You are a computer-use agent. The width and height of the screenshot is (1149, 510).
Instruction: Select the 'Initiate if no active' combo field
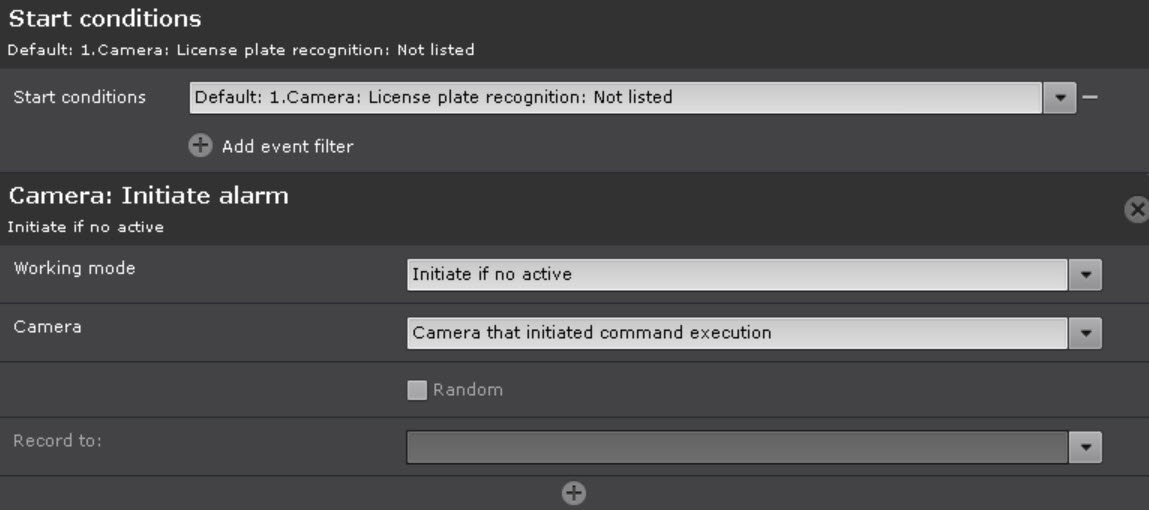[x=736, y=274]
